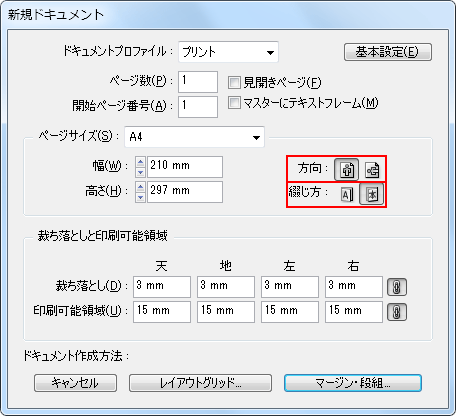Click the 方向 label

pos(313,168)
